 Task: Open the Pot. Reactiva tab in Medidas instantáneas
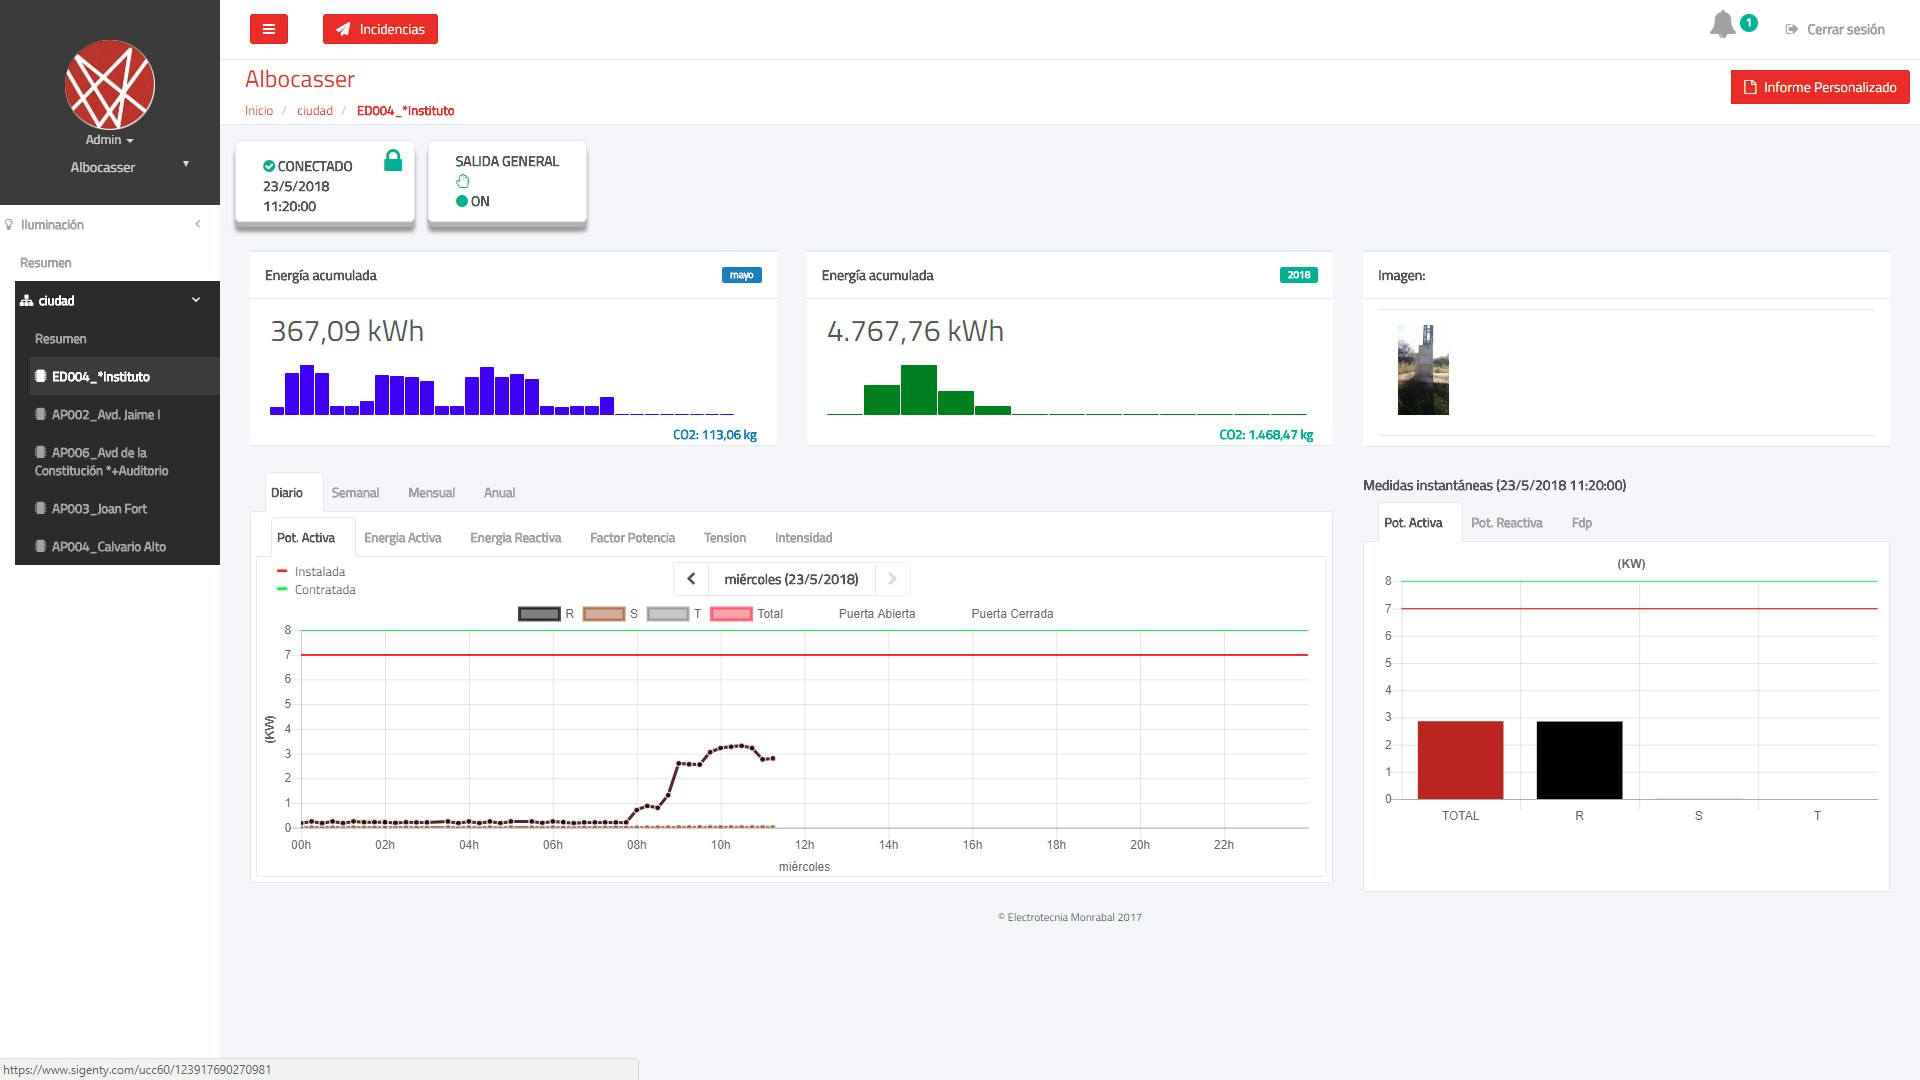1507,522
